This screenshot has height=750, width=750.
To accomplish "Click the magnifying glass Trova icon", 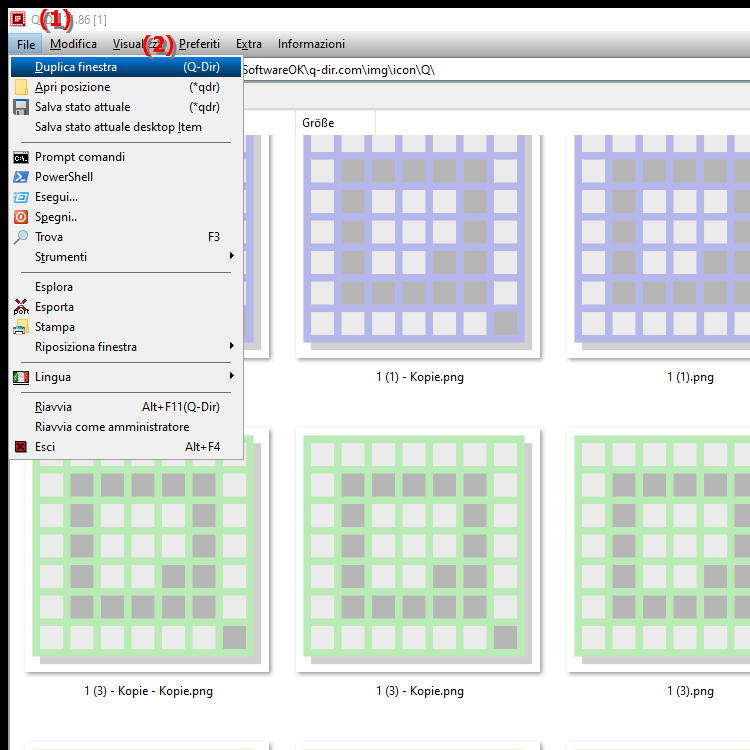I will coord(21,237).
